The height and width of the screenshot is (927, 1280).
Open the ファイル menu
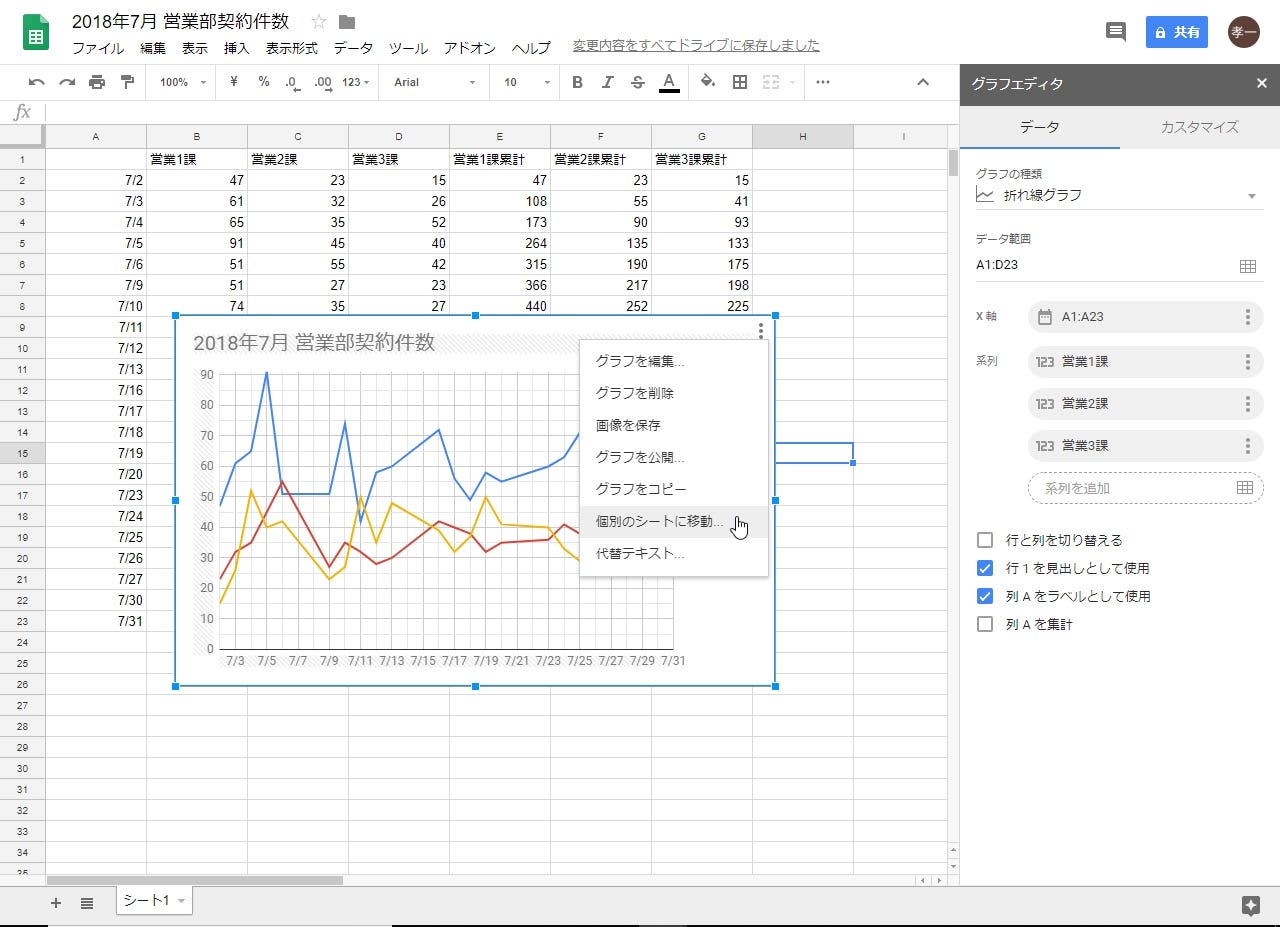98,48
